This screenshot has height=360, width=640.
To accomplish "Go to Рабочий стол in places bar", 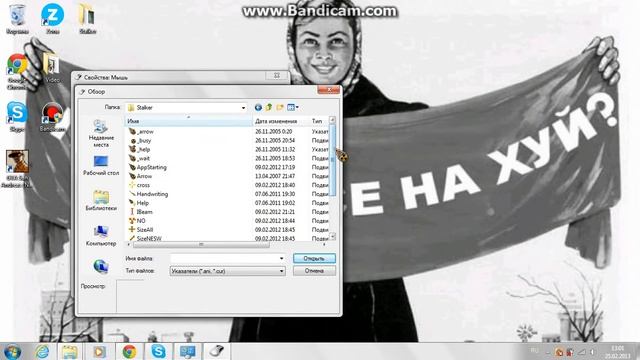I will (101, 165).
